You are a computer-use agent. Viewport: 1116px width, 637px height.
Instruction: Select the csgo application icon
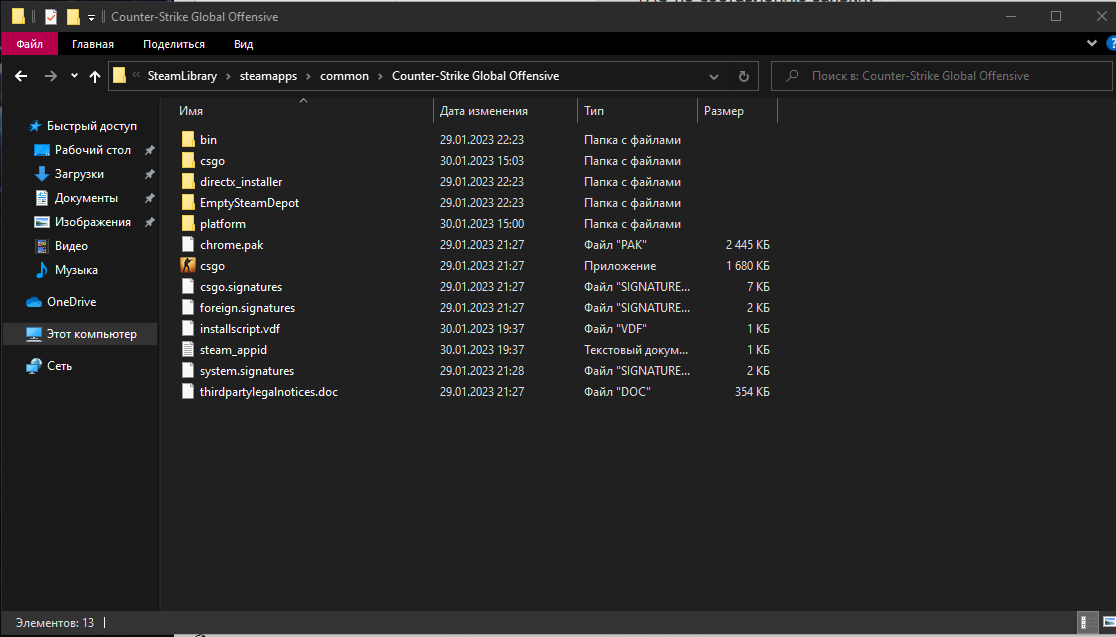pos(188,265)
